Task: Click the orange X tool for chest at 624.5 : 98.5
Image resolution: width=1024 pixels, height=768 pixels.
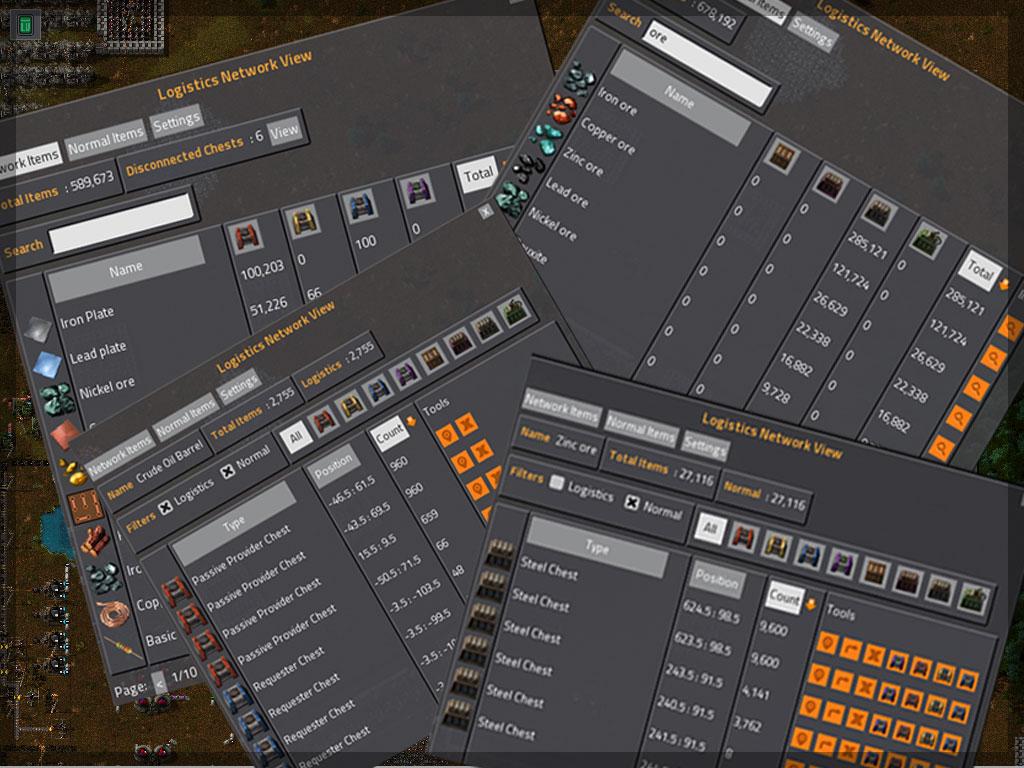Action: click(874, 654)
